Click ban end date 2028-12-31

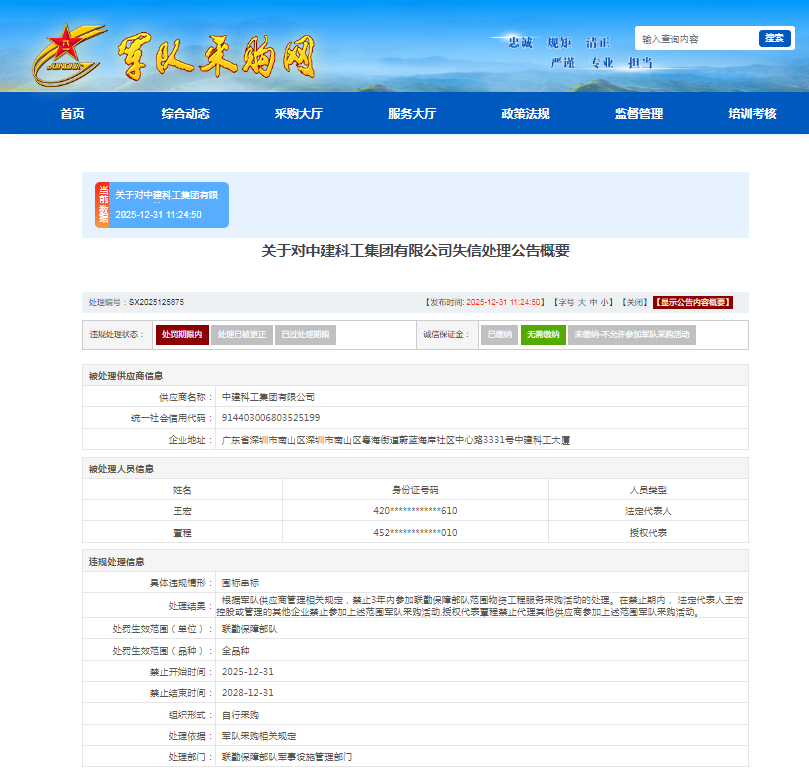[248, 693]
